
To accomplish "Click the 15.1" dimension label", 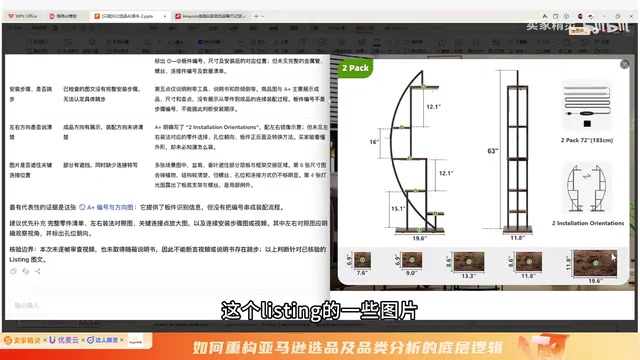I will (398, 209).
